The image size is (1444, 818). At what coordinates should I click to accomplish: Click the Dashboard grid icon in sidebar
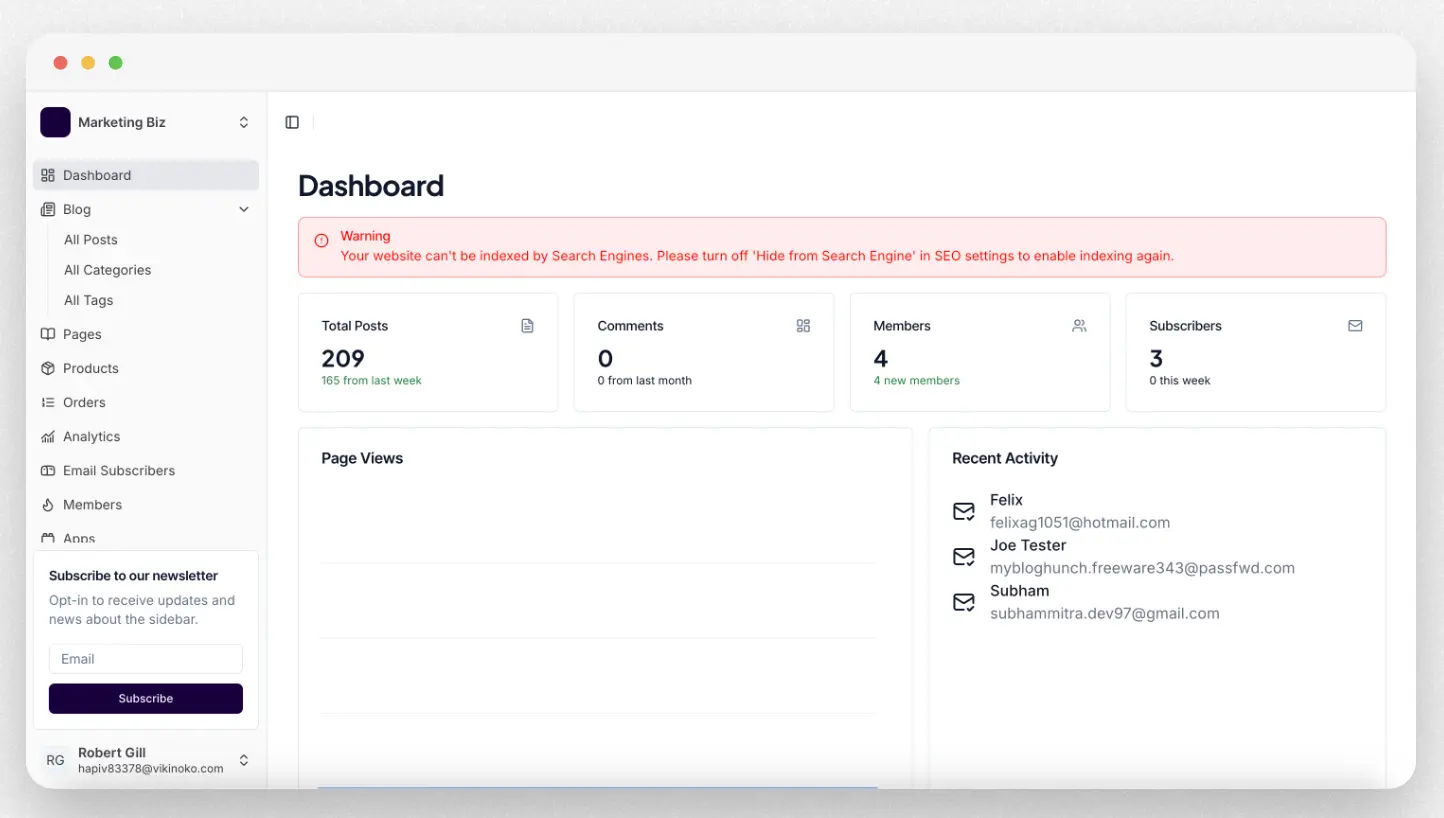[48, 175]
